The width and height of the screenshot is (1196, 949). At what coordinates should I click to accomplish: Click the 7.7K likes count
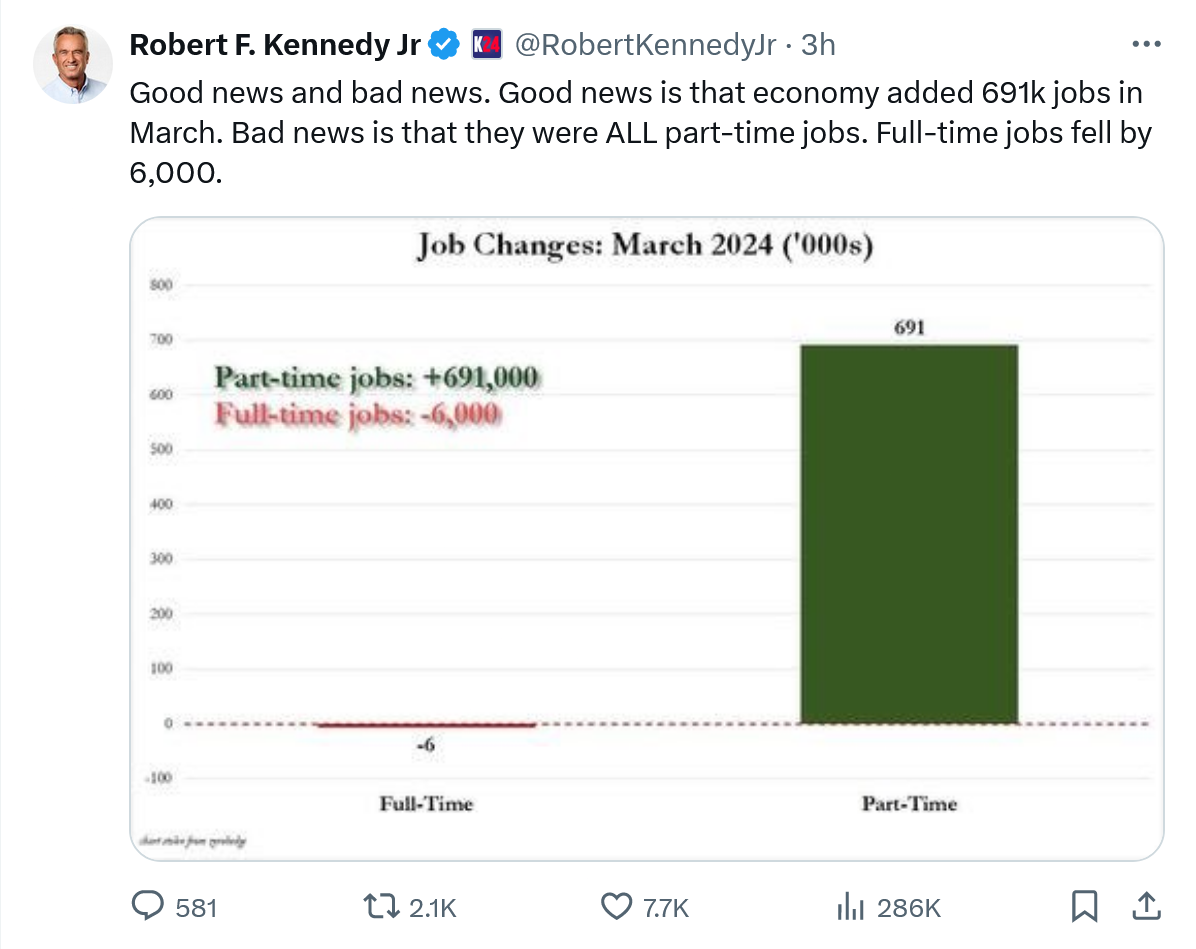tap(666, 908)
